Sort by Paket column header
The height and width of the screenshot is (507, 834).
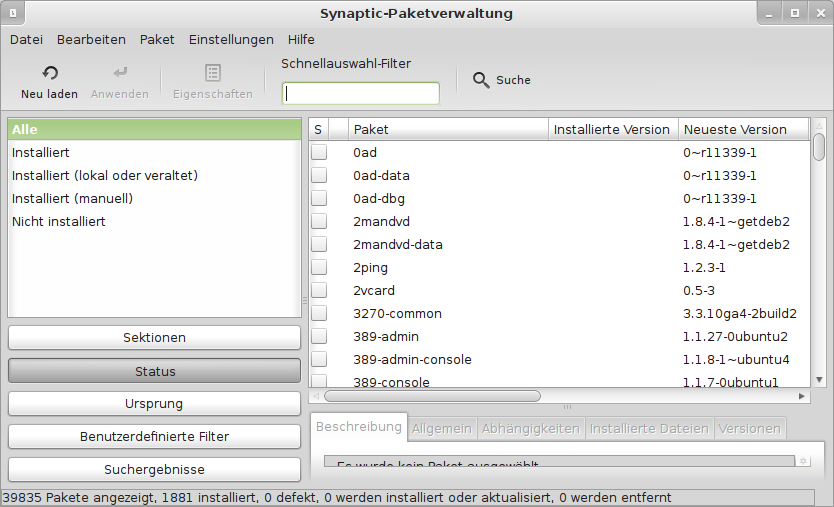pos(448,129)
